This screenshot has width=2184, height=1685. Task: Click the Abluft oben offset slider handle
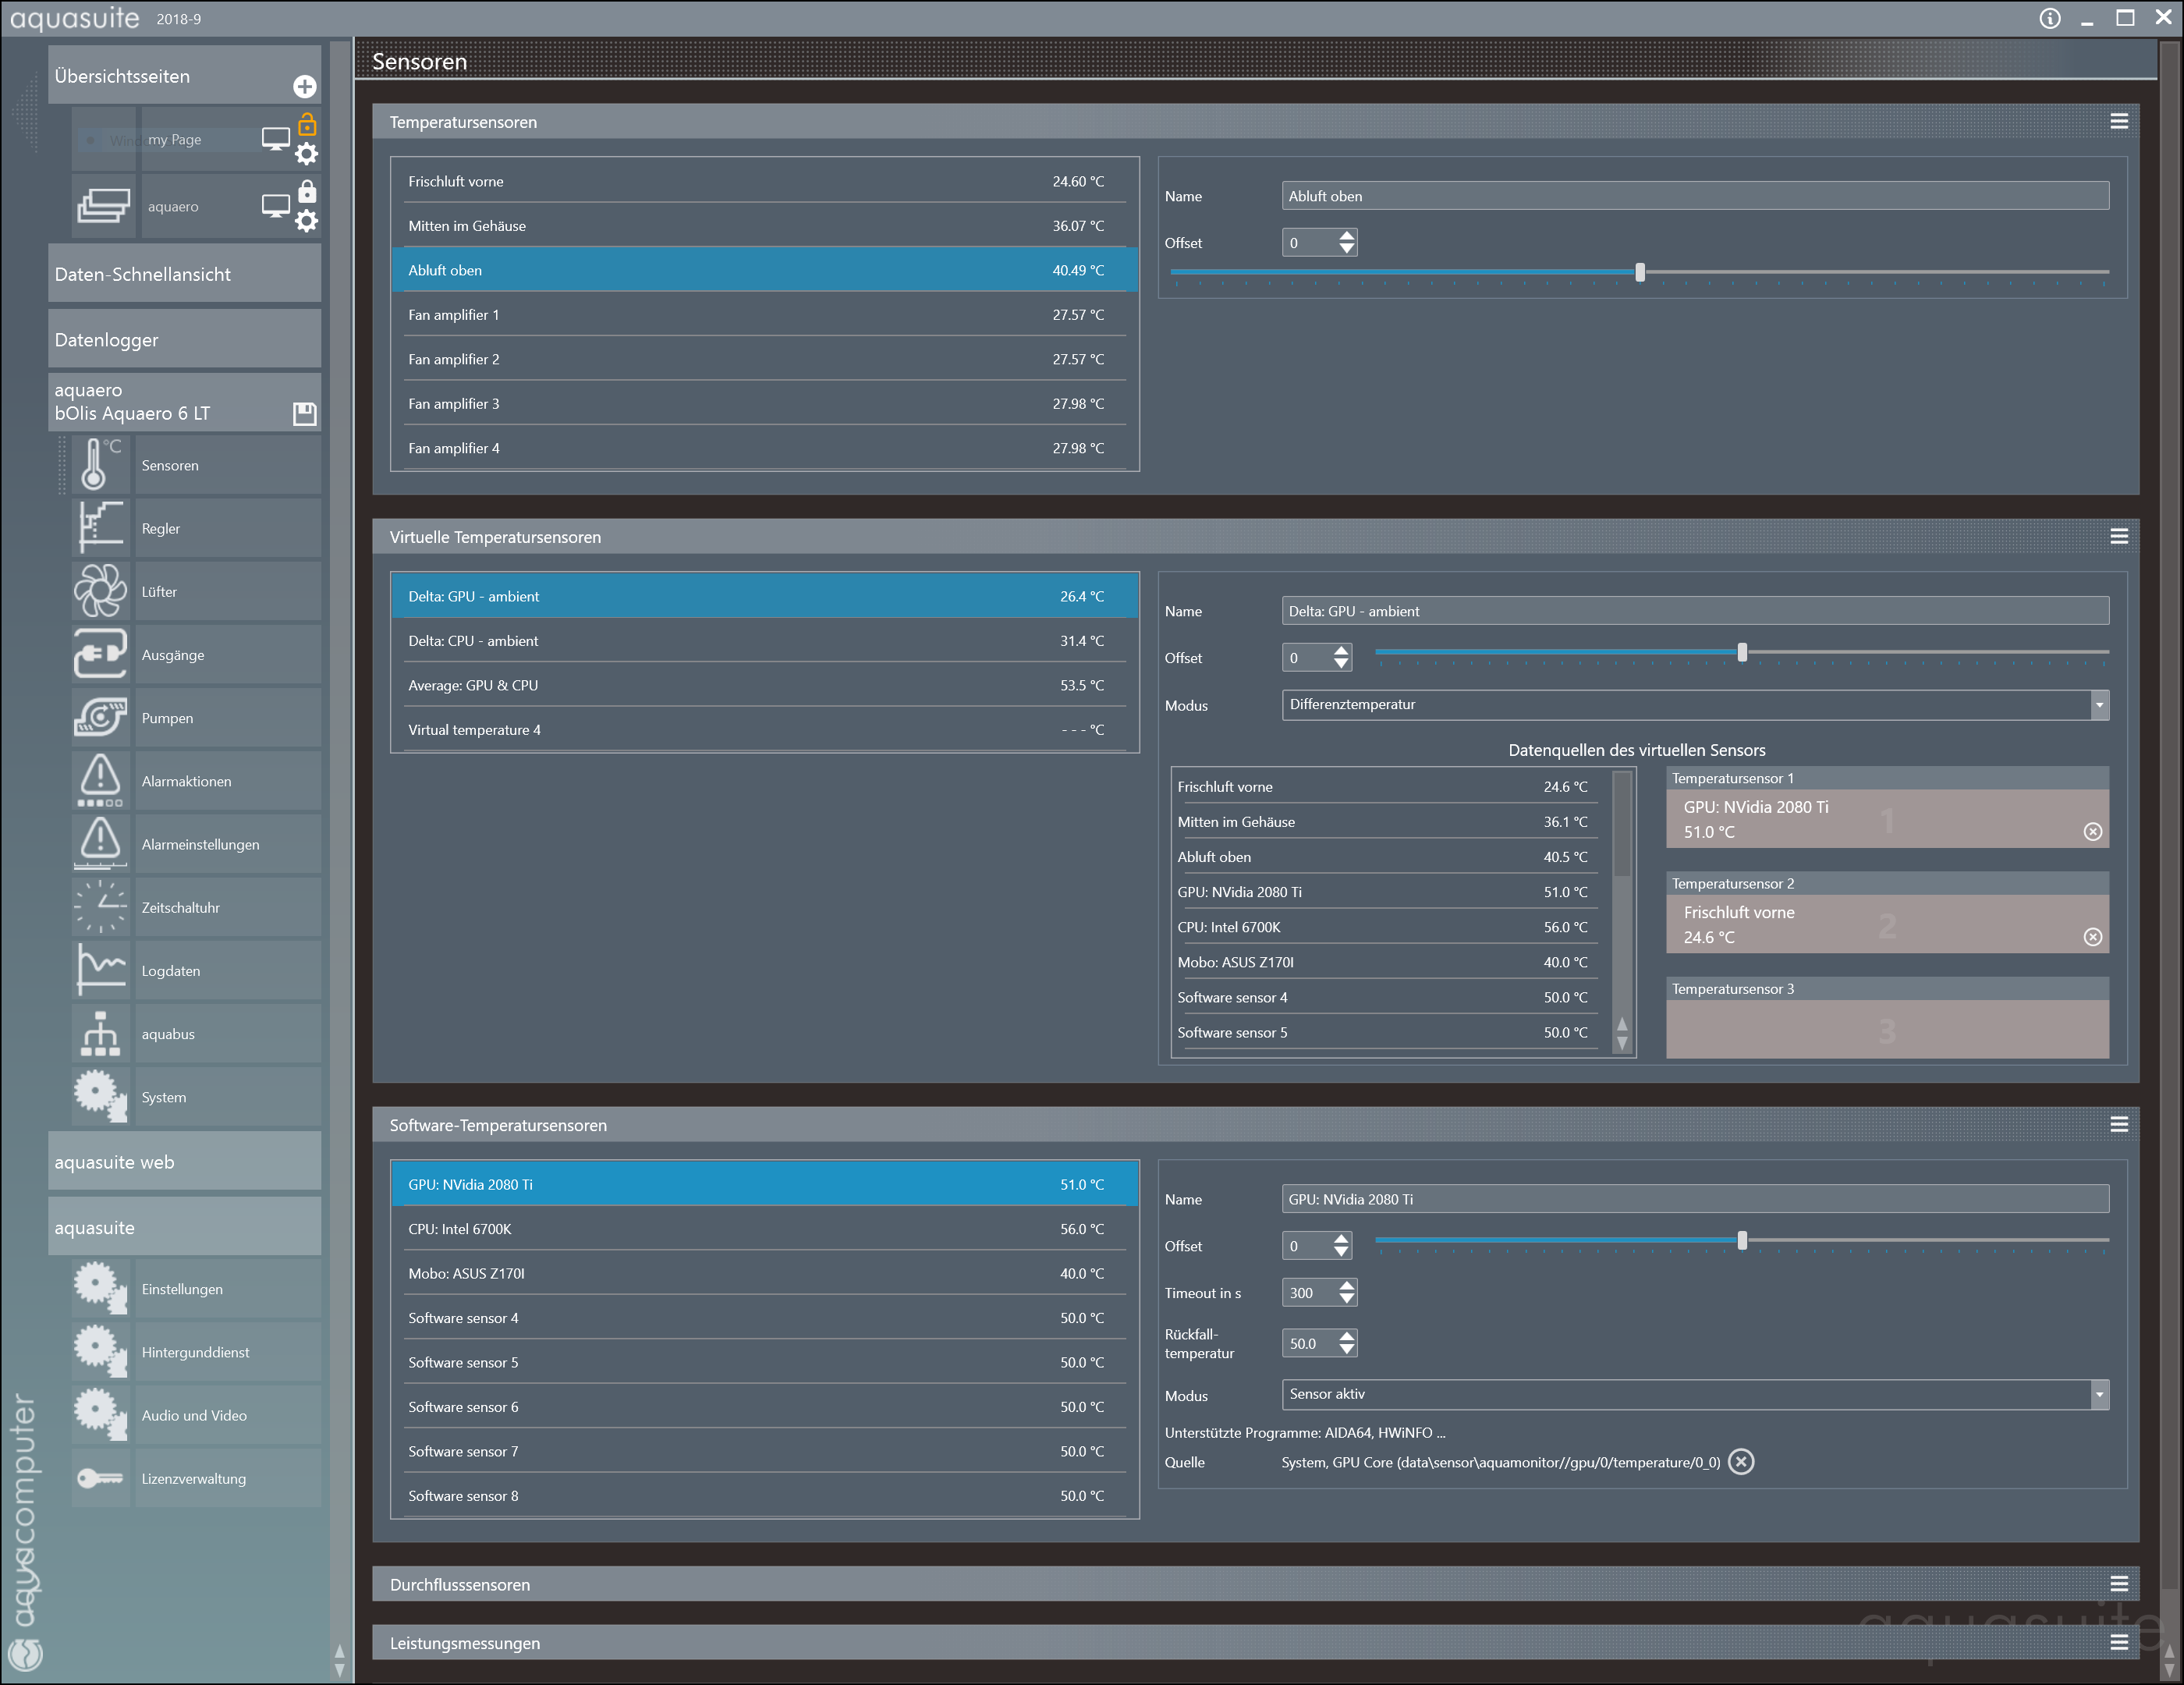[1640, 272]
